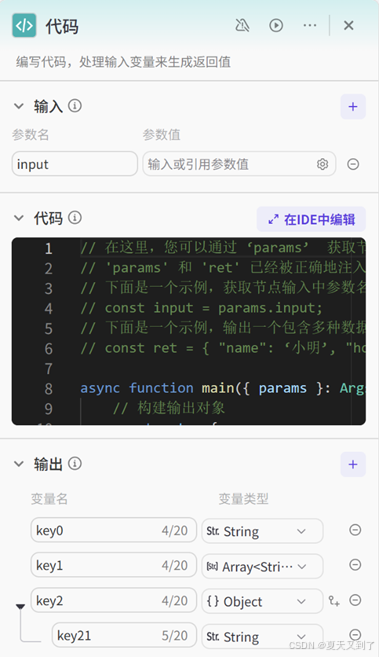Screen dimensions: 379x657
Task: Click the key0 variable name field
Action: coord(113,530)
